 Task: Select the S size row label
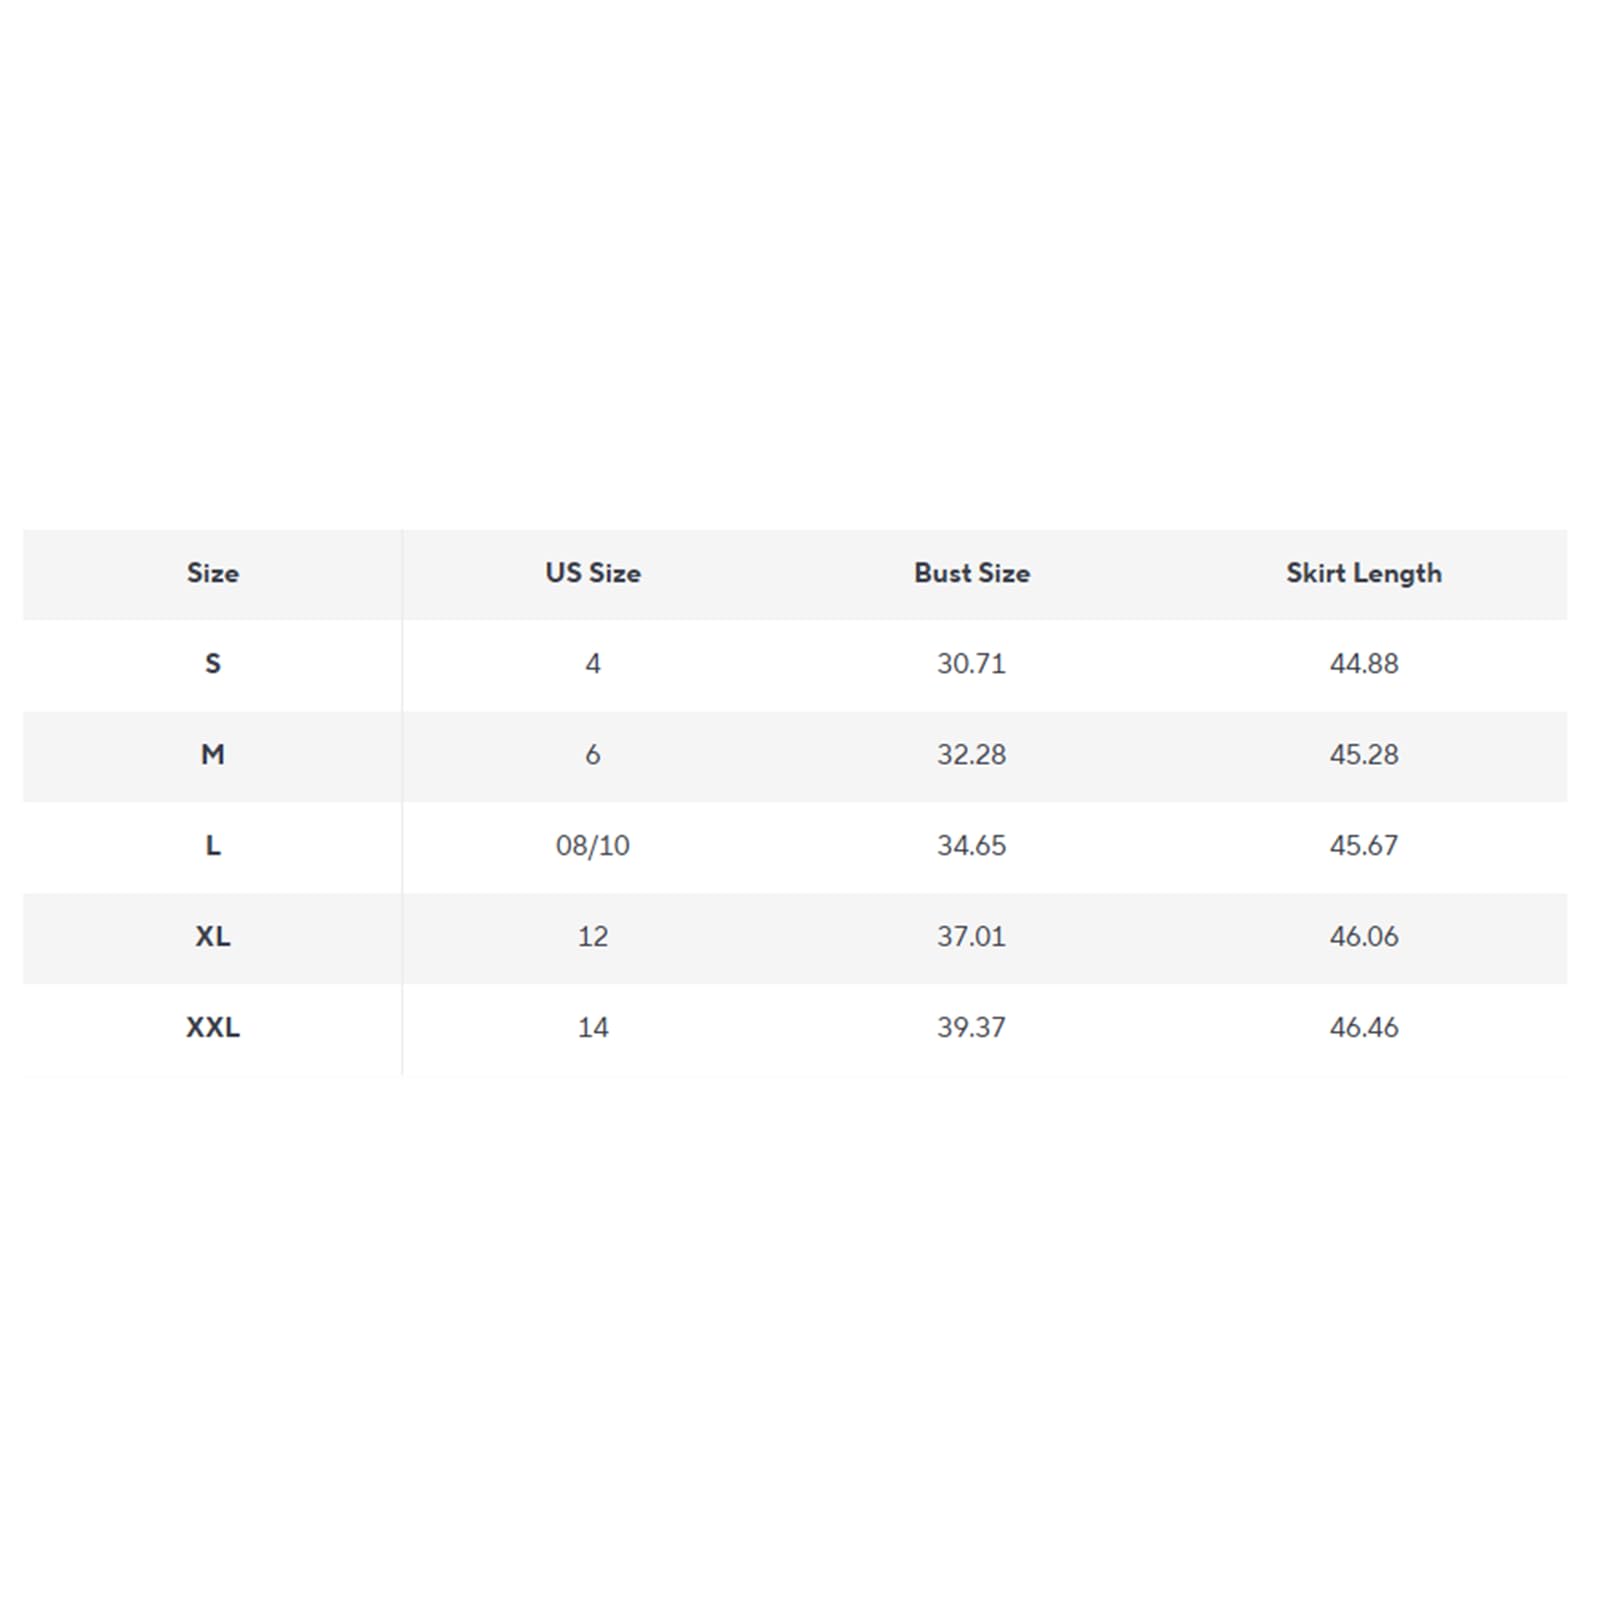[x=213, y=664]
